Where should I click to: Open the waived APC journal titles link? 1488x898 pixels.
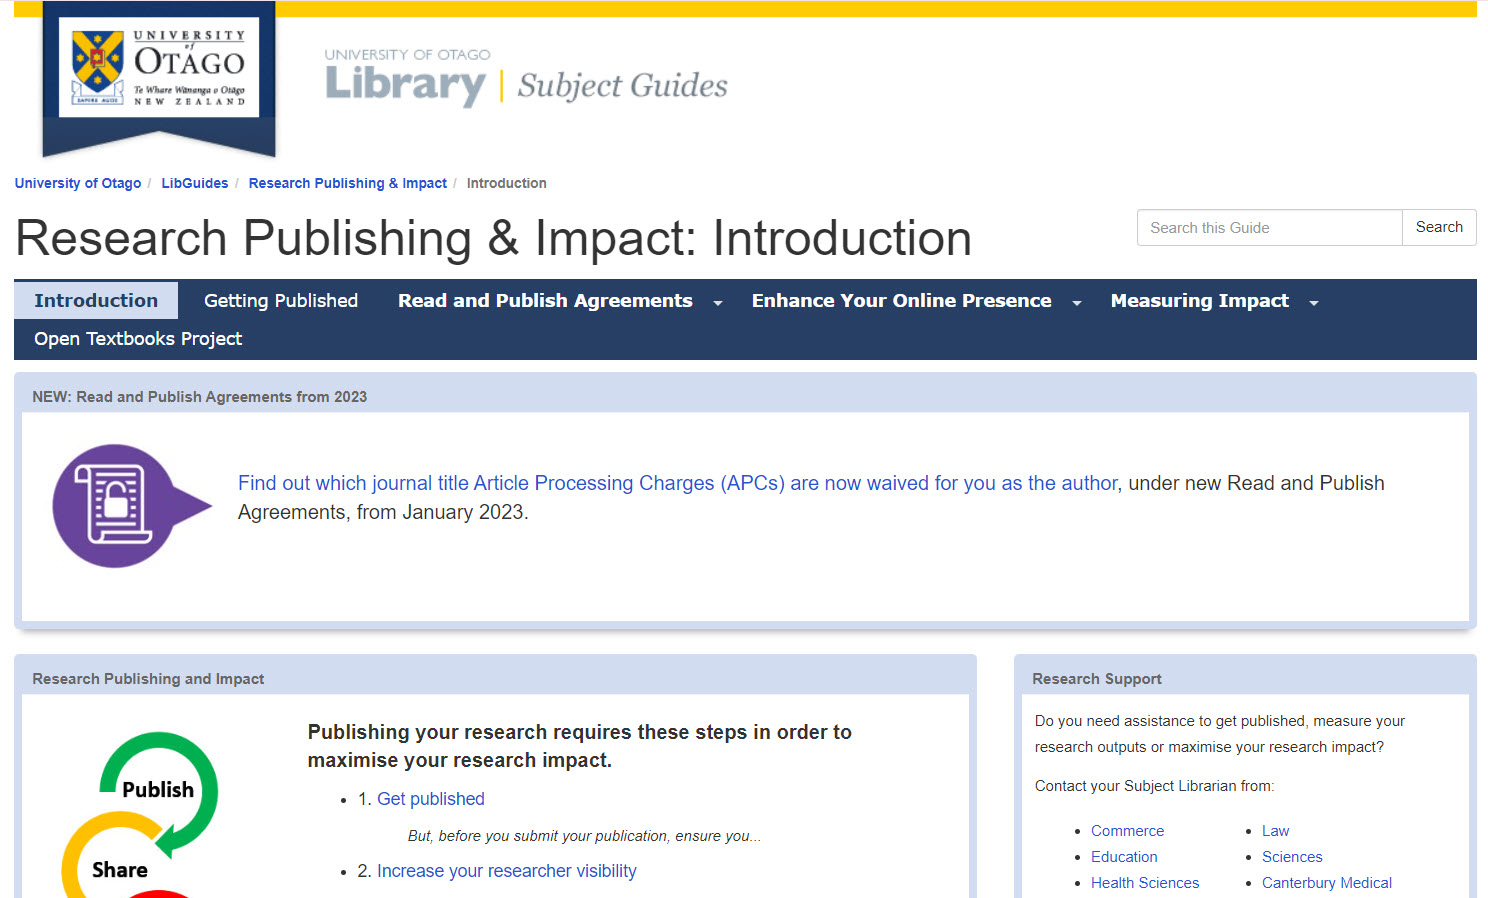coord(677,483)
